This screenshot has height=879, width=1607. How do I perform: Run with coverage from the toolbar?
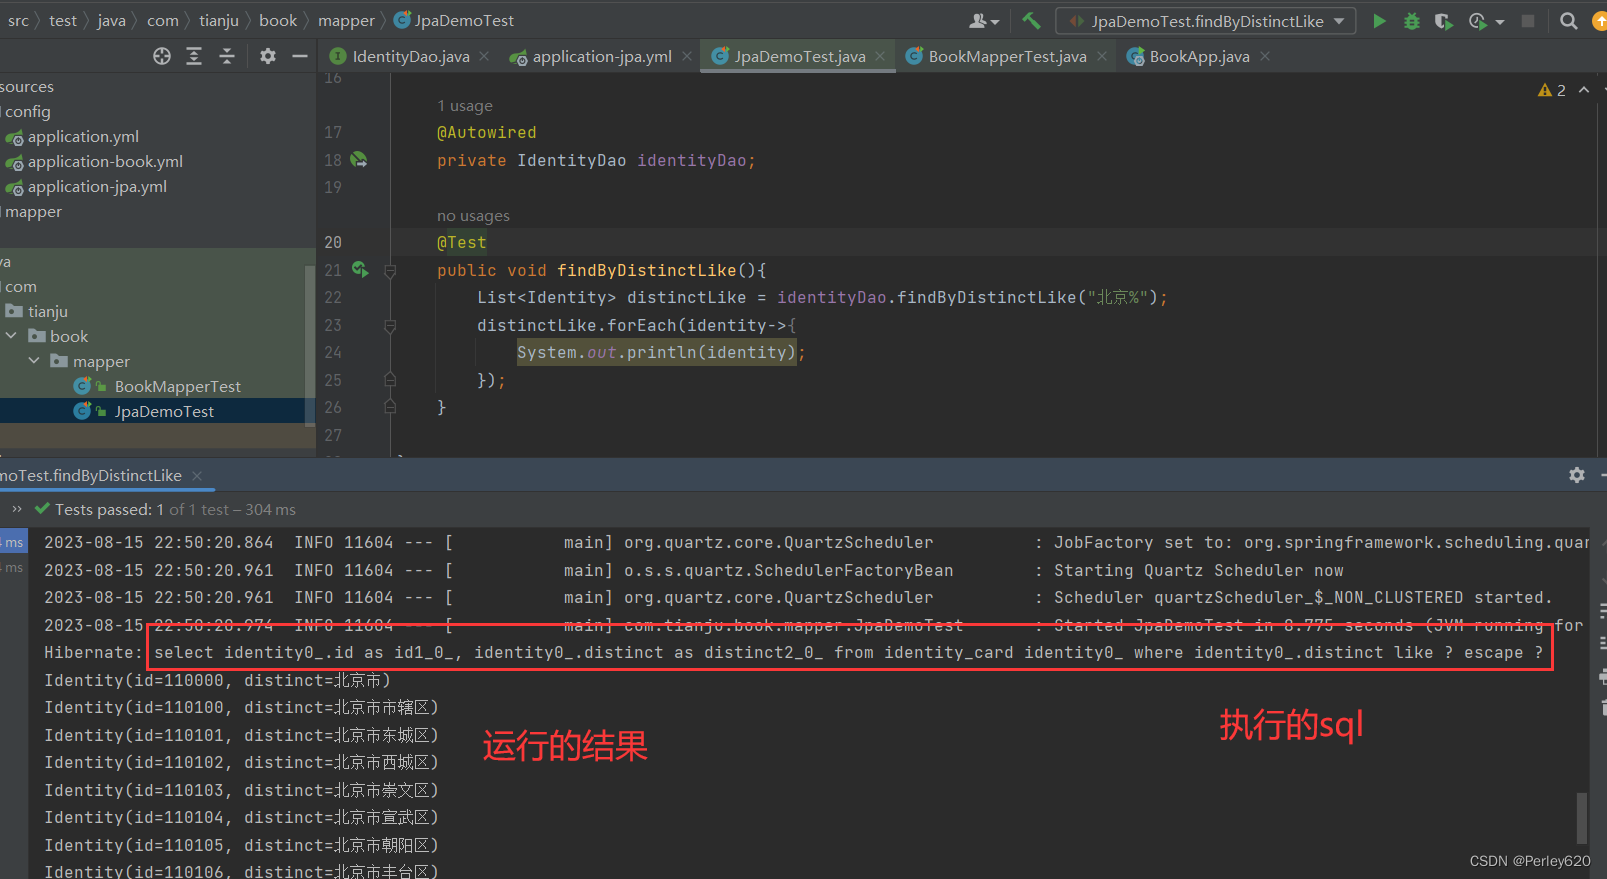tap(1443, 21)
